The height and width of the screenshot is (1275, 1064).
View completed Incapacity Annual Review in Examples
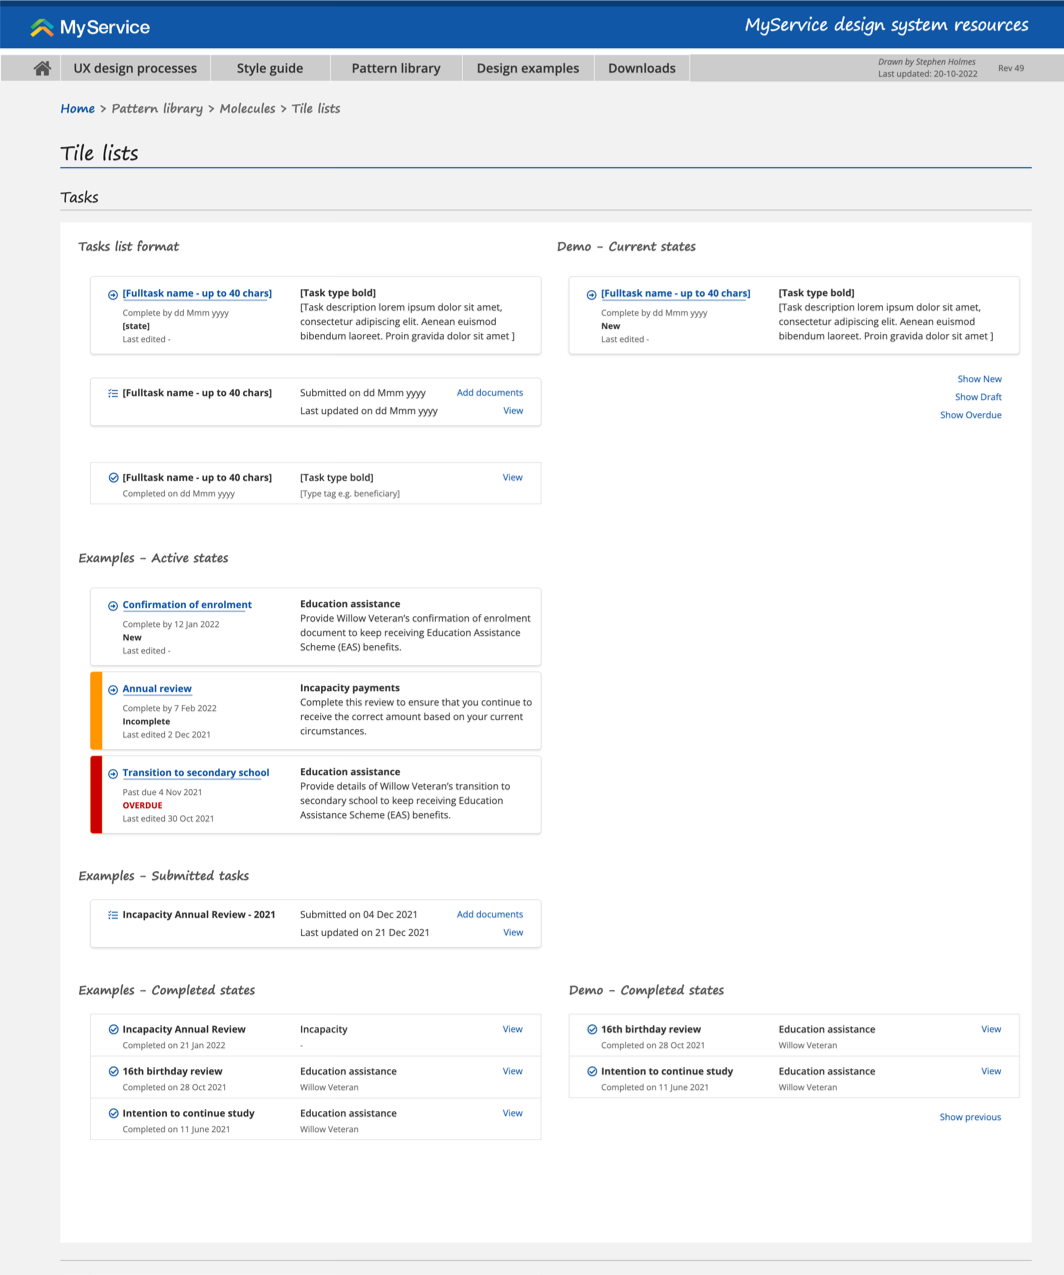coord(512,1029)
